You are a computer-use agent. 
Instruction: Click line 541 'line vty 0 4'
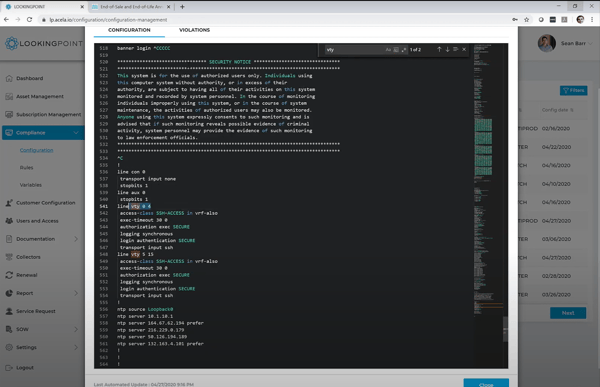click(x=134, y=206)
